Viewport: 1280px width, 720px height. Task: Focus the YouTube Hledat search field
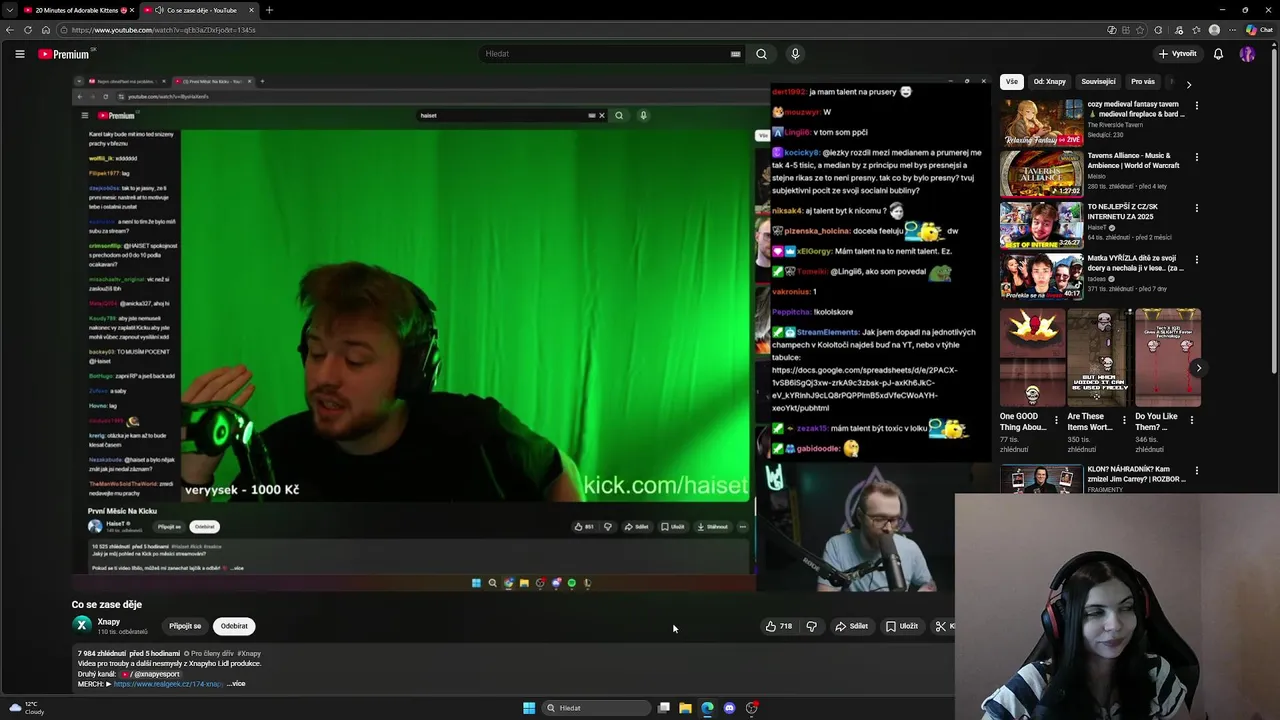(605, 54)
